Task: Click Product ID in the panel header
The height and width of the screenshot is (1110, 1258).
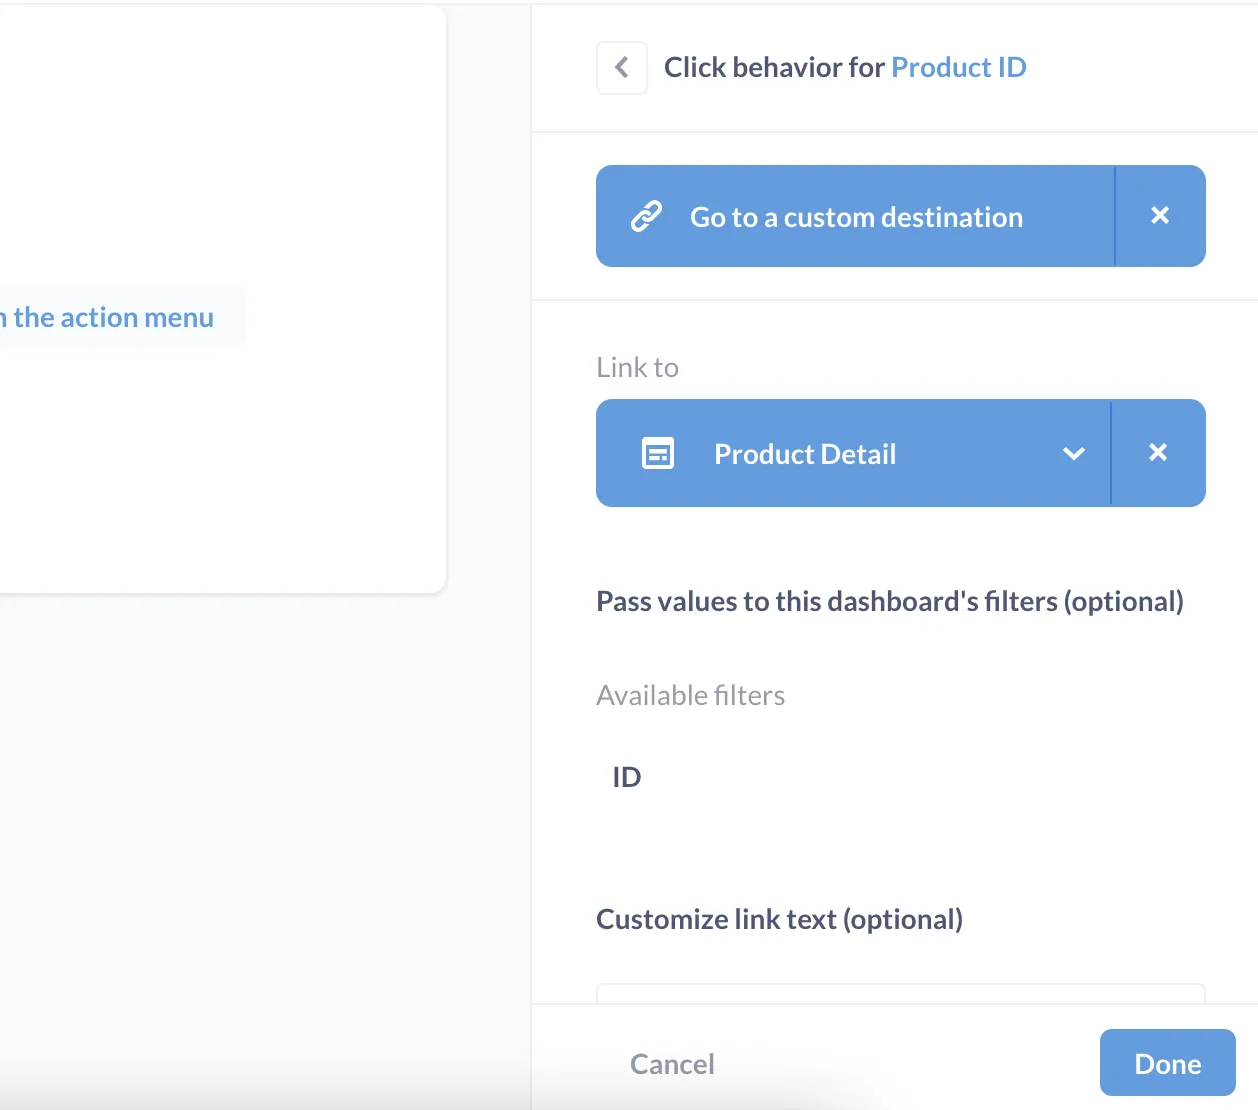Action: pos(958,67)
